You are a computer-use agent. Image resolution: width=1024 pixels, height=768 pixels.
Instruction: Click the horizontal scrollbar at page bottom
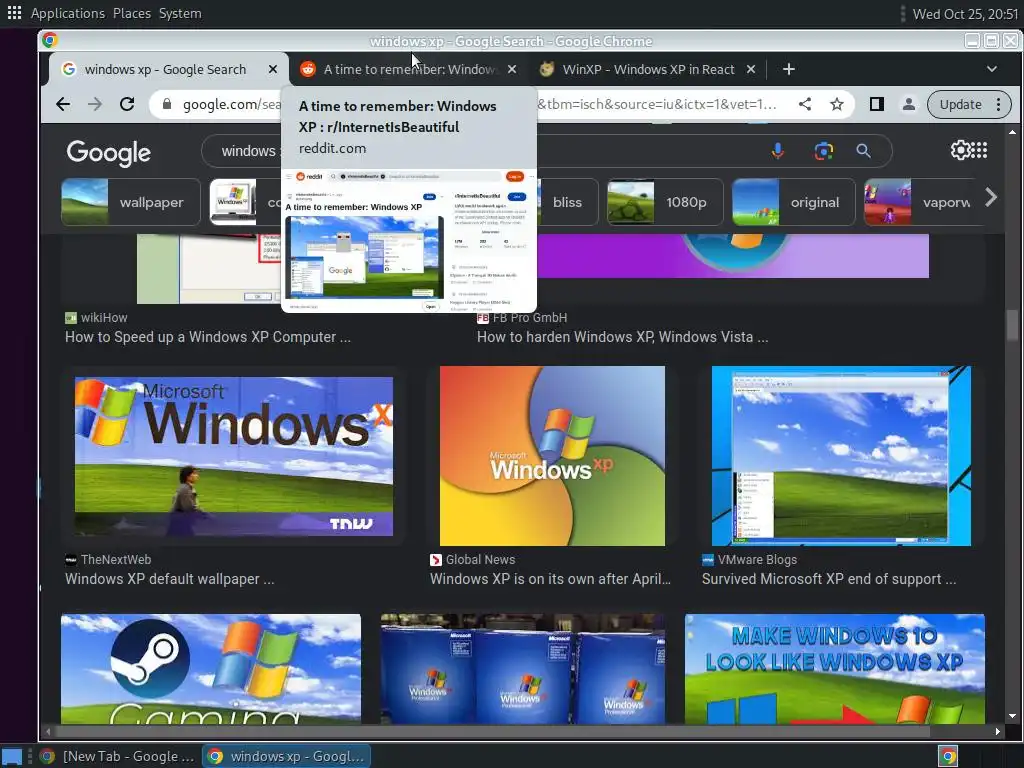coord(492,731)
